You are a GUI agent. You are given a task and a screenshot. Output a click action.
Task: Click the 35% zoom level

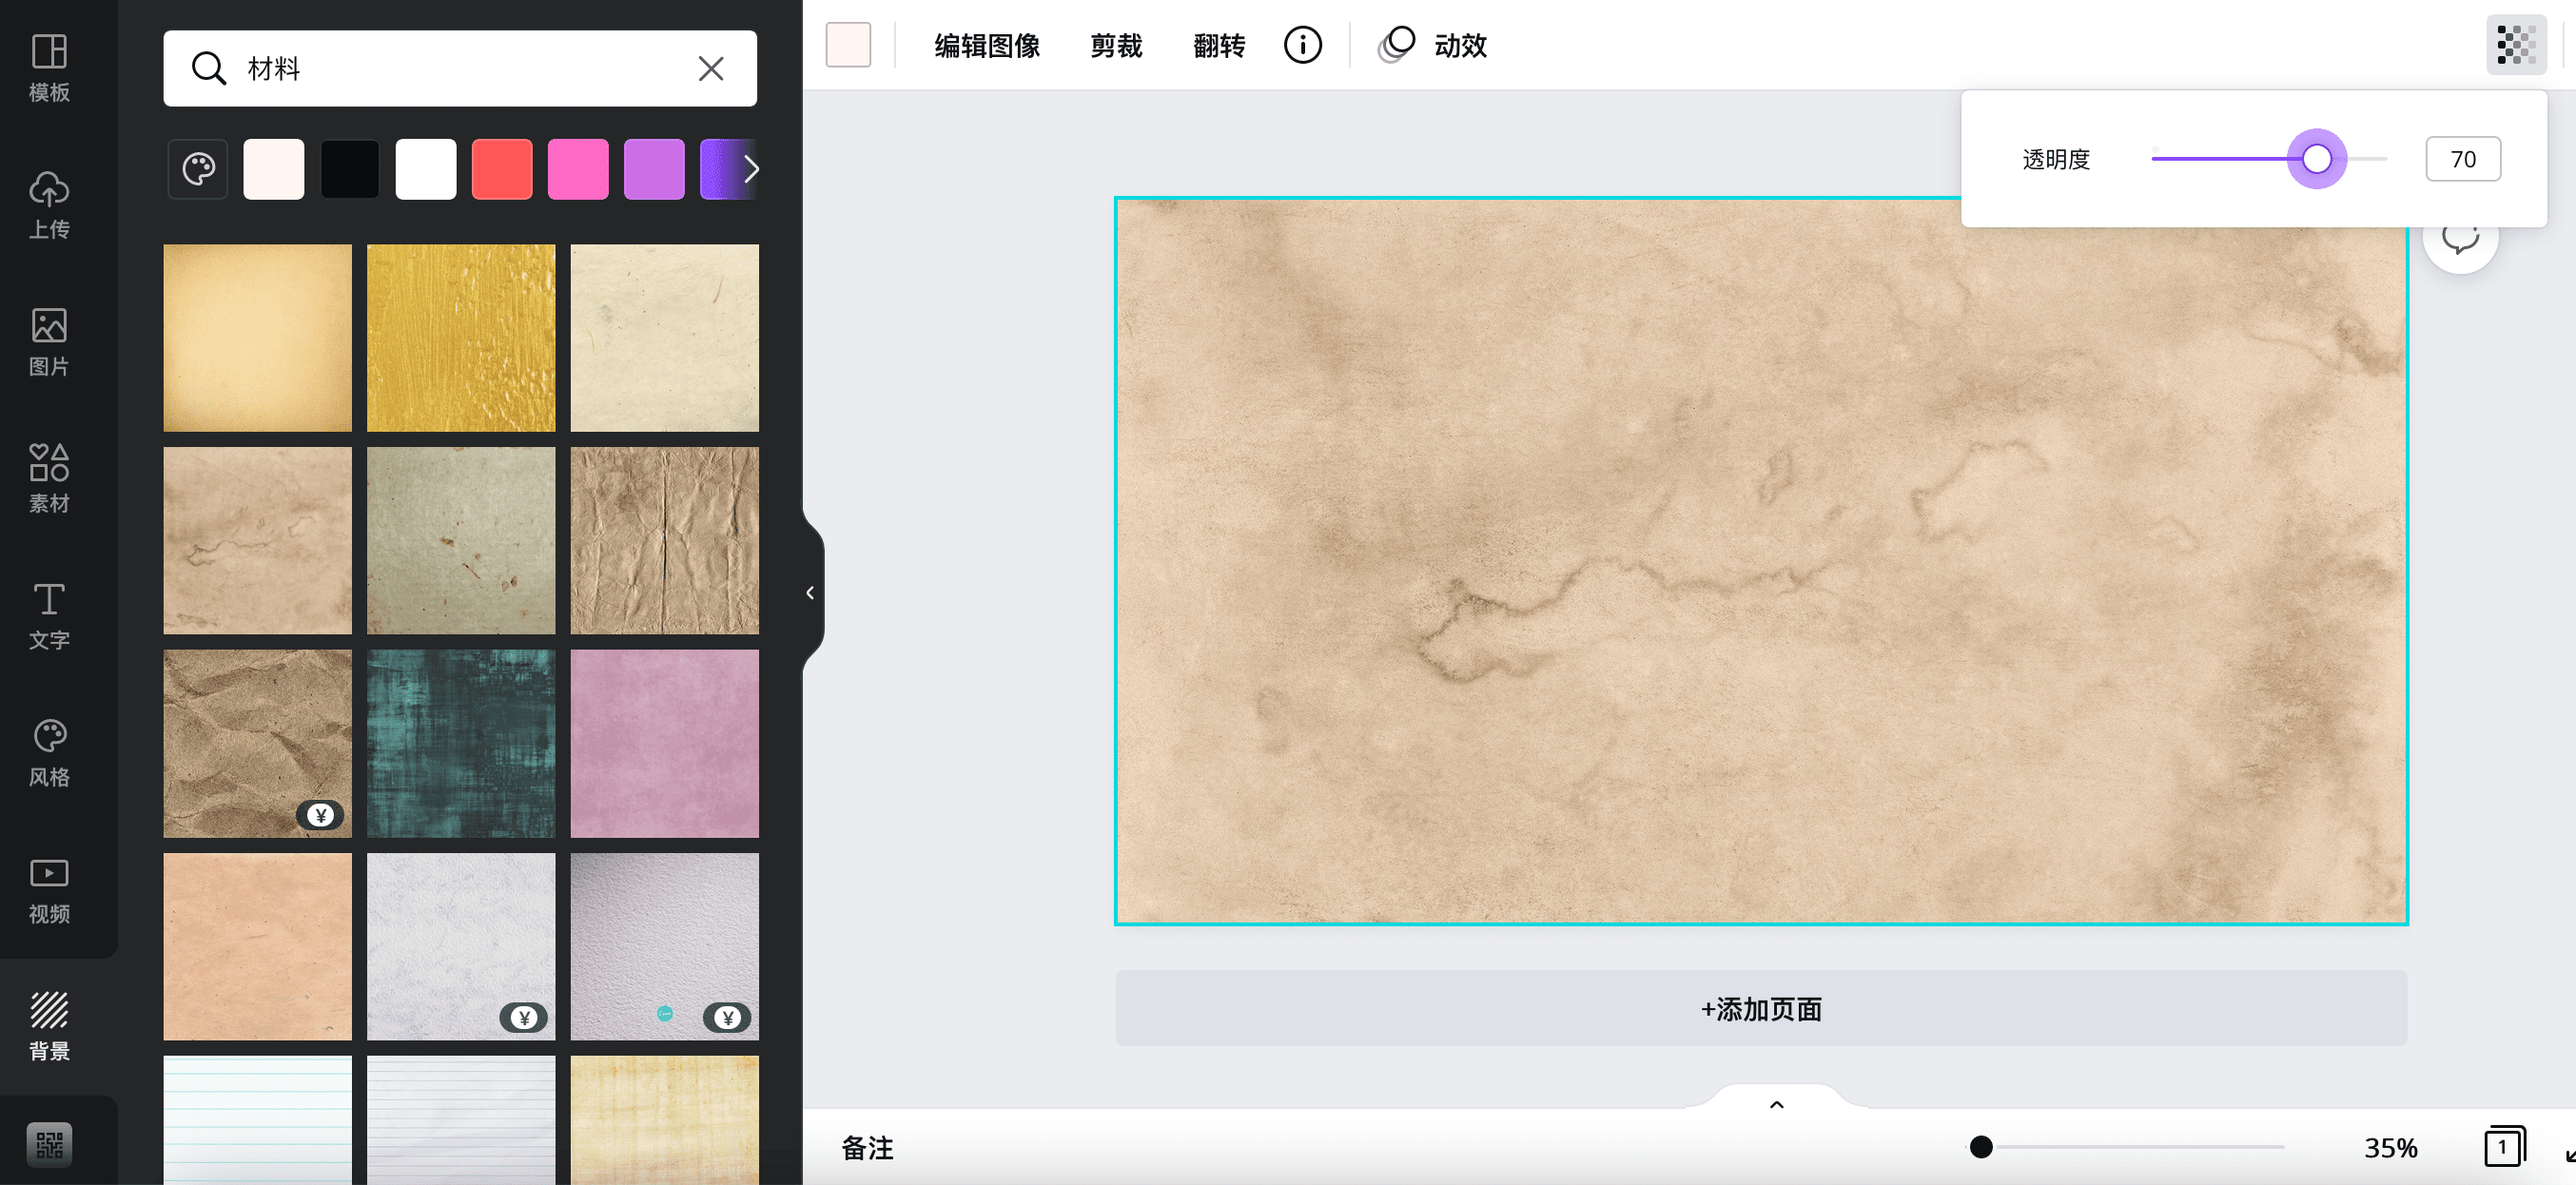pos(2391,1147)
